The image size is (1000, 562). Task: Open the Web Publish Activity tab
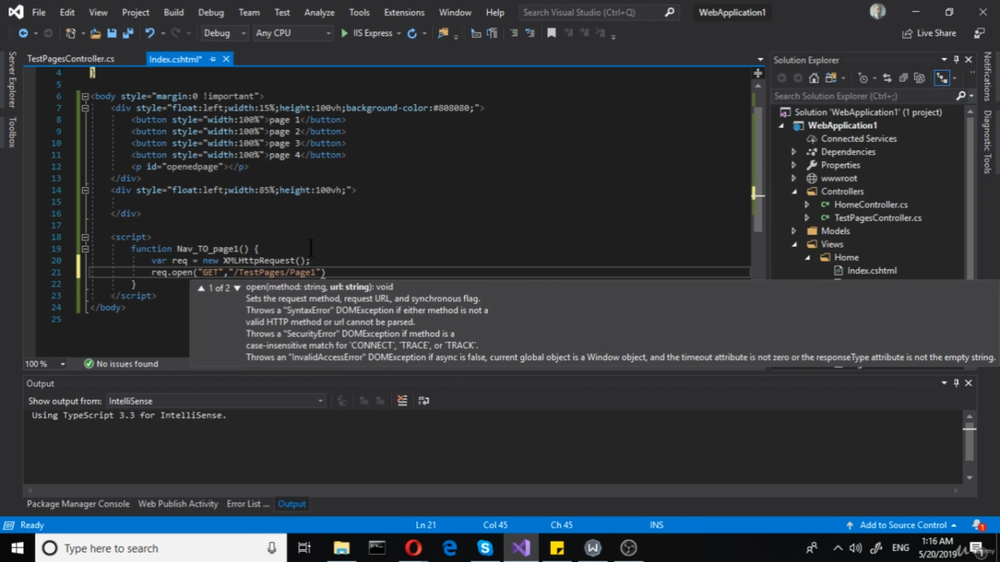pyautogui.click(x=178, y=504)
